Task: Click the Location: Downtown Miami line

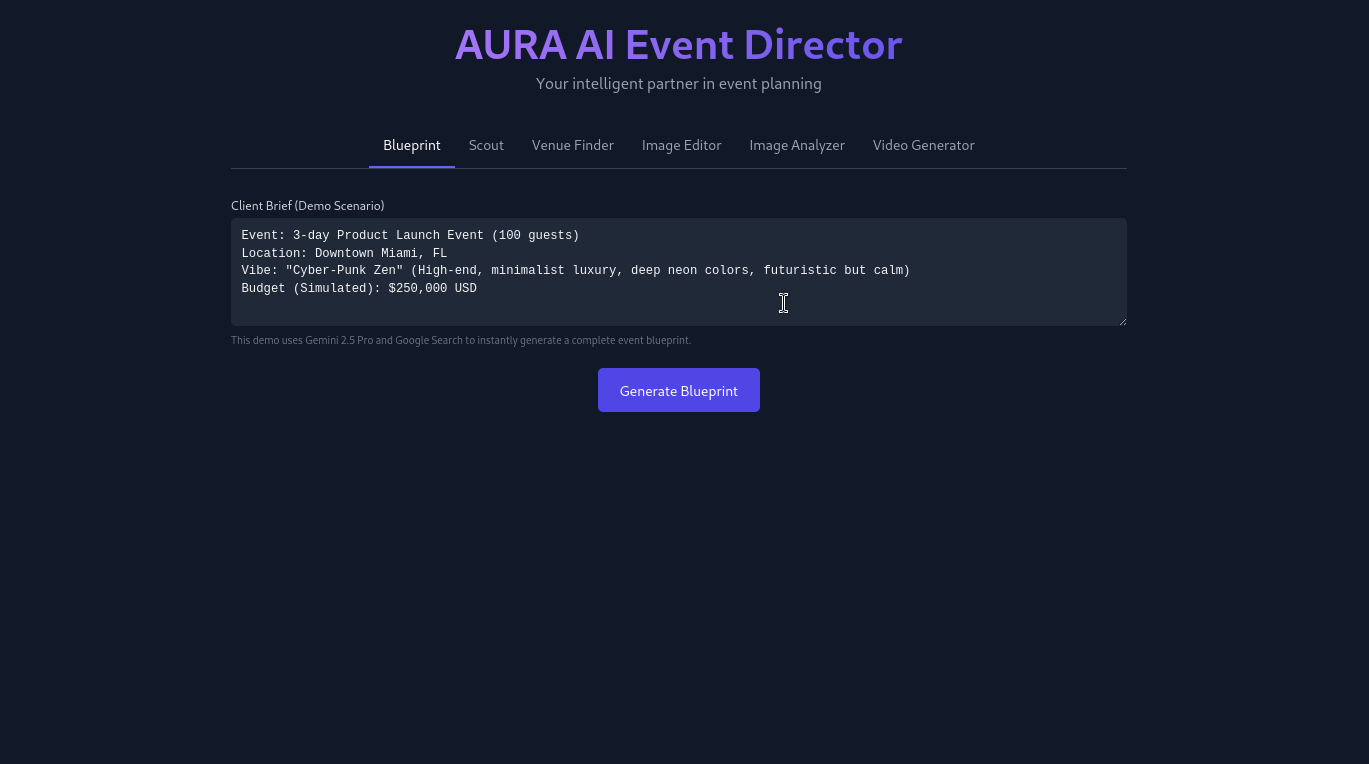Action: pyautogui.click(x=344, y=253)
